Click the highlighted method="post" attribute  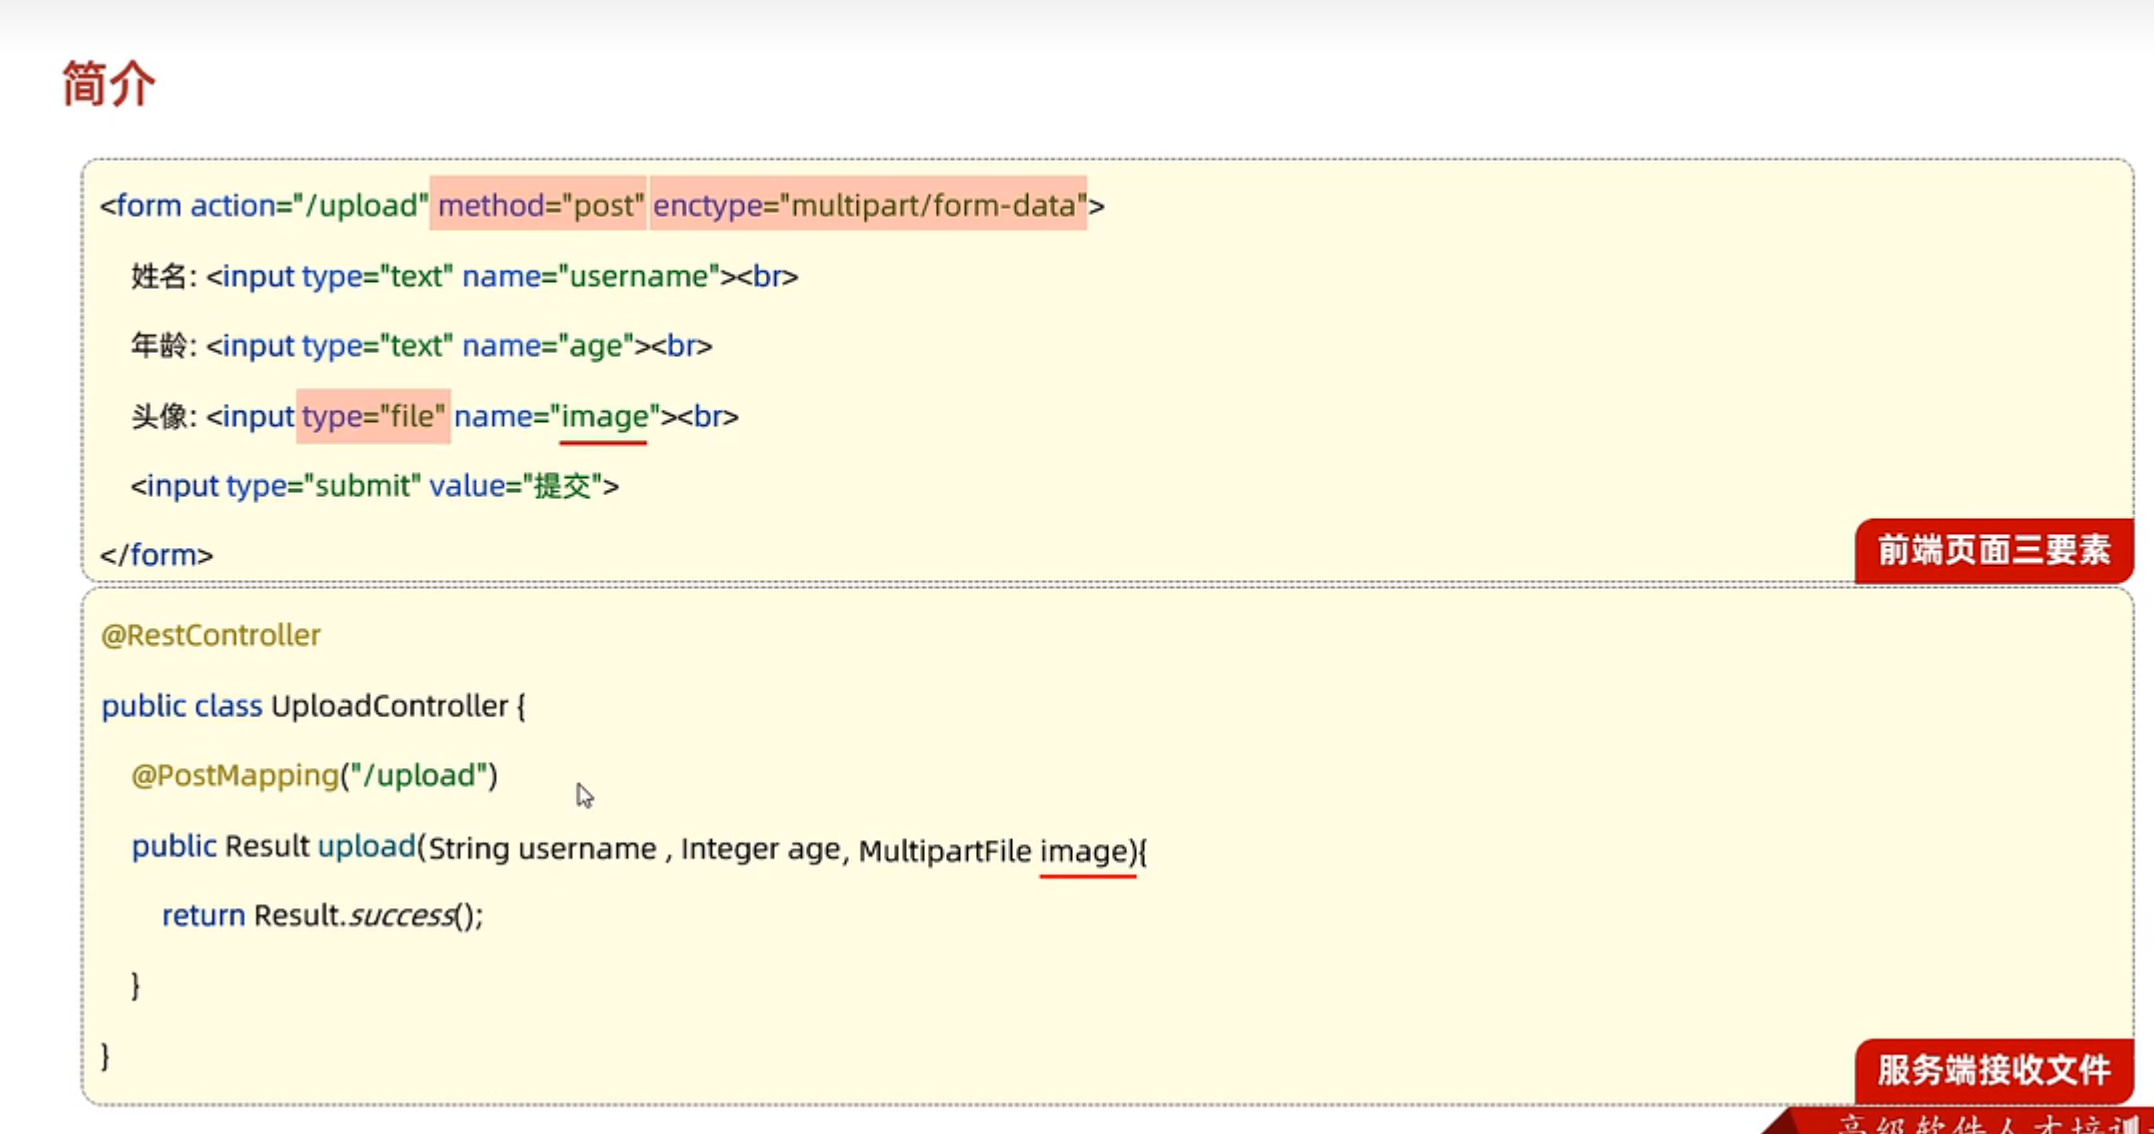click(540, 205)
